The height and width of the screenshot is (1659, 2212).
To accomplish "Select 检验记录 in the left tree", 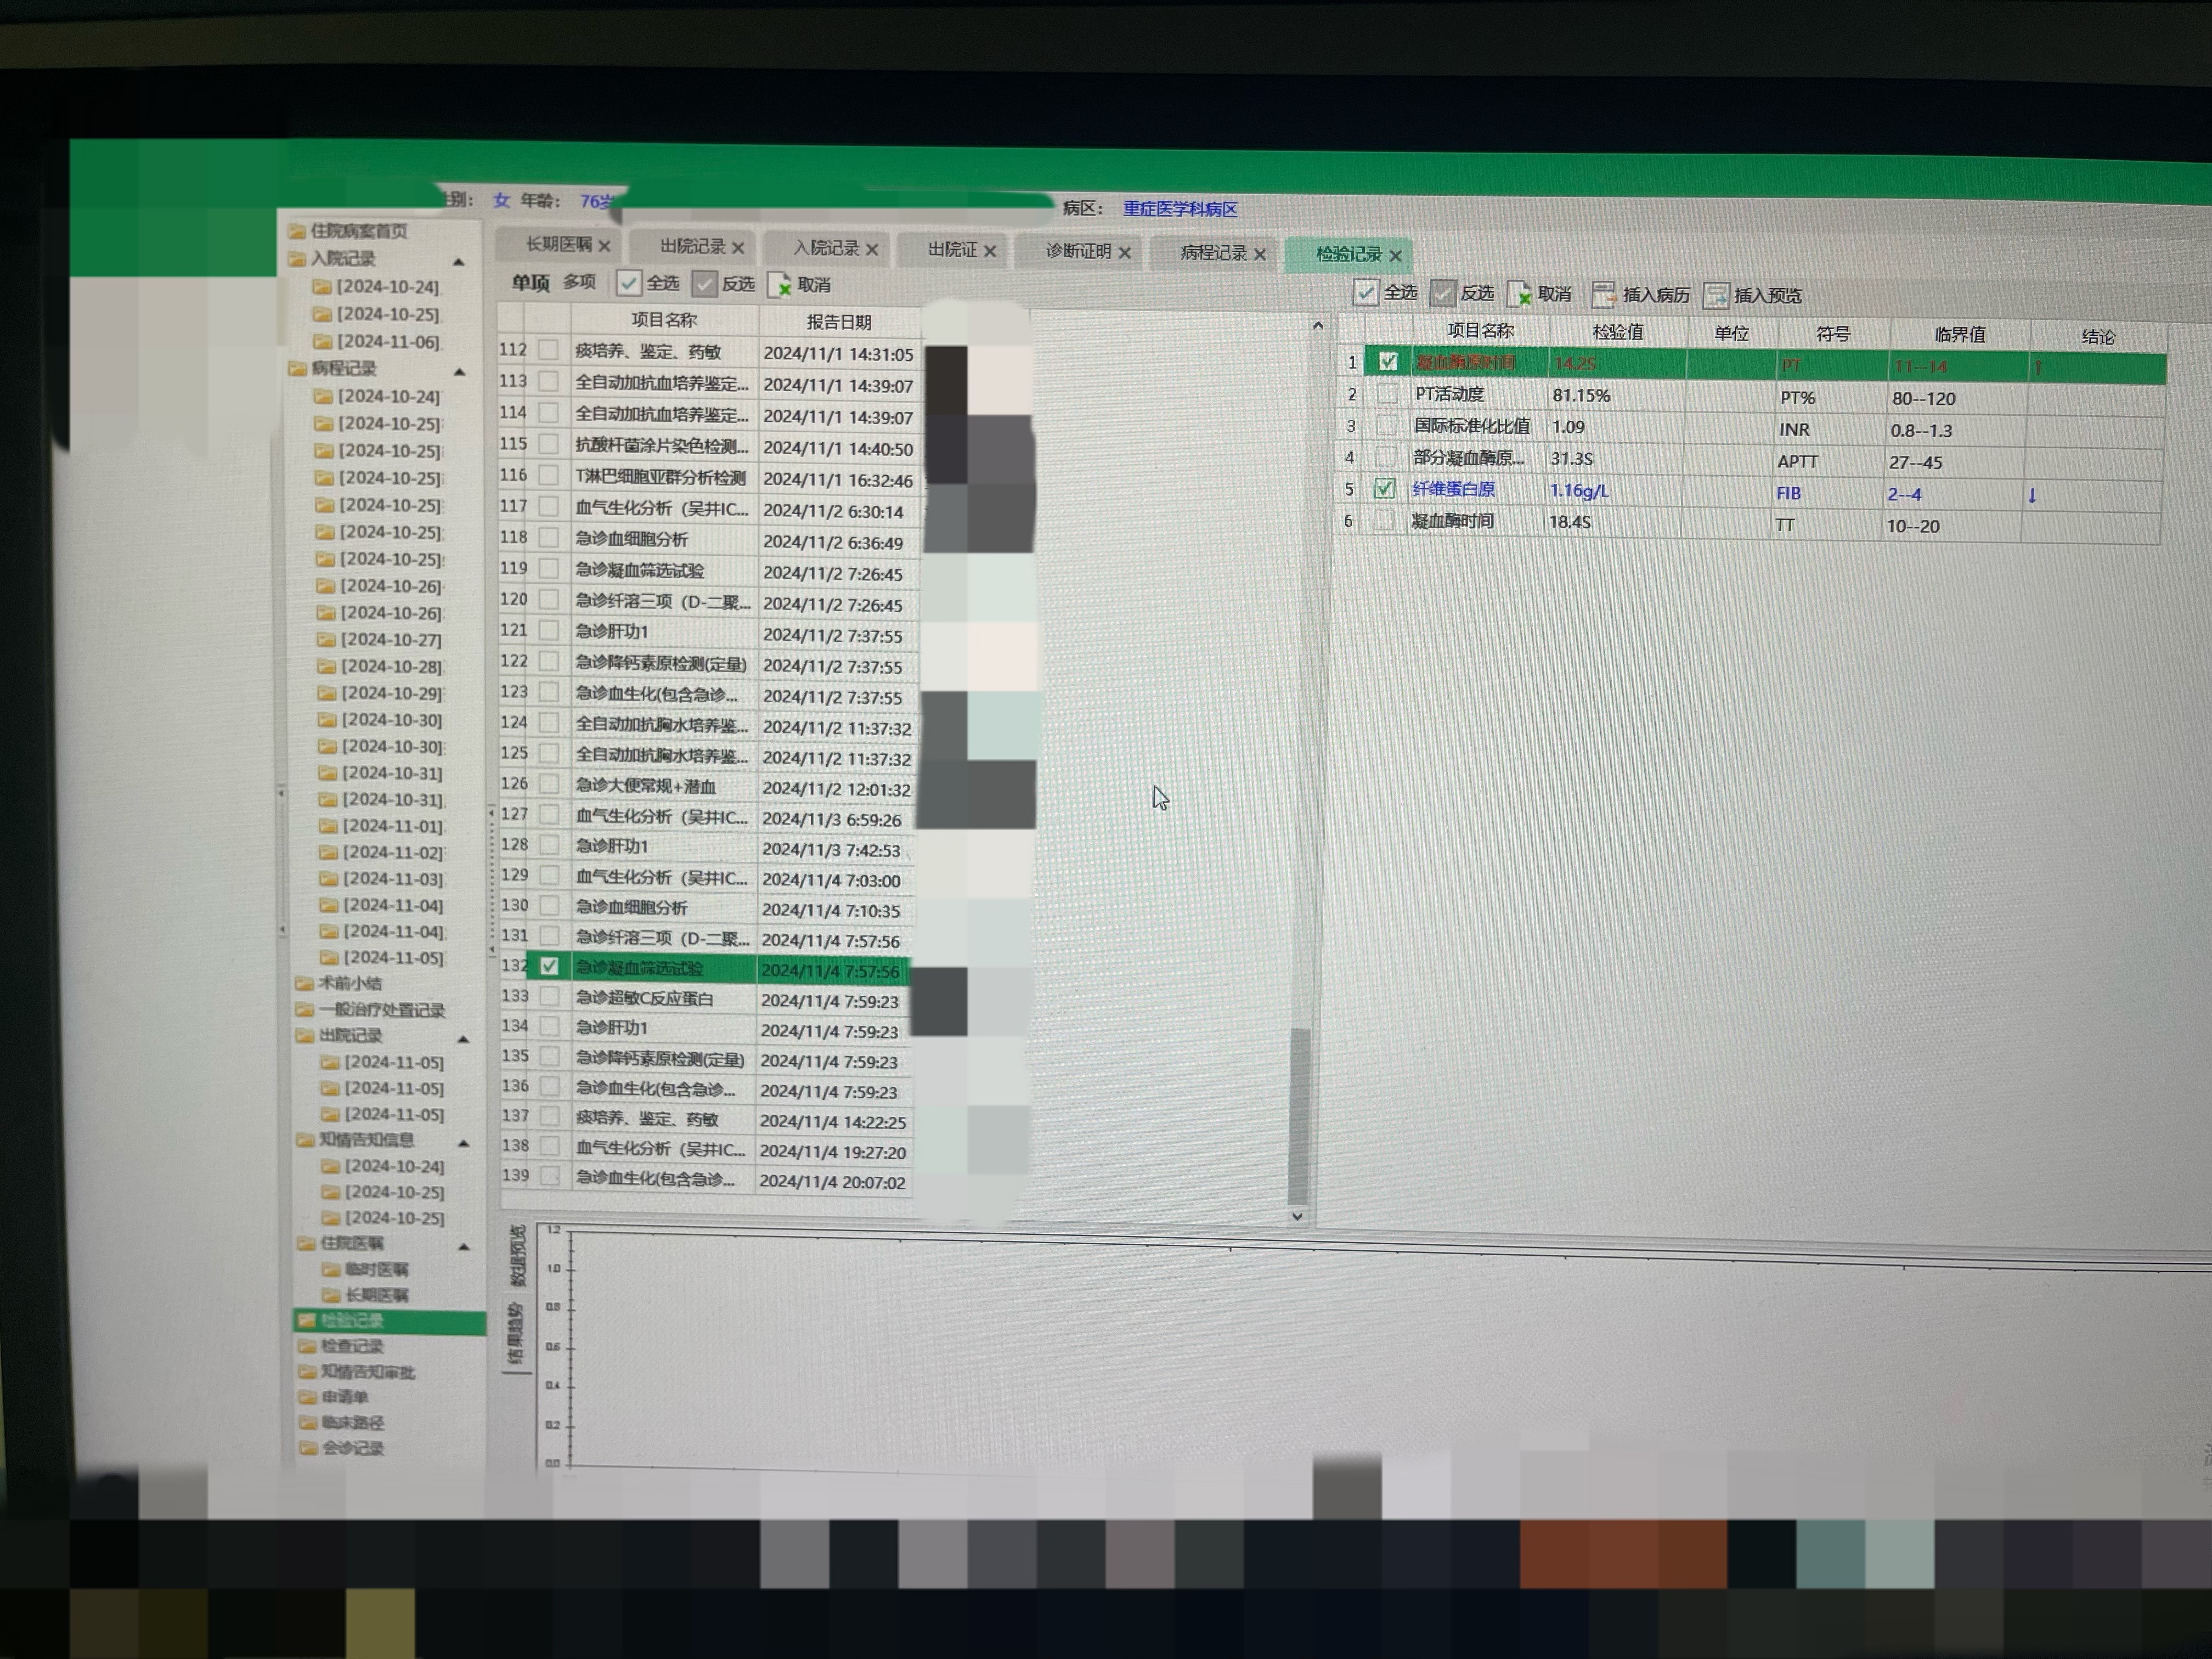I will pyautogui.click(x=390, y=1321).
